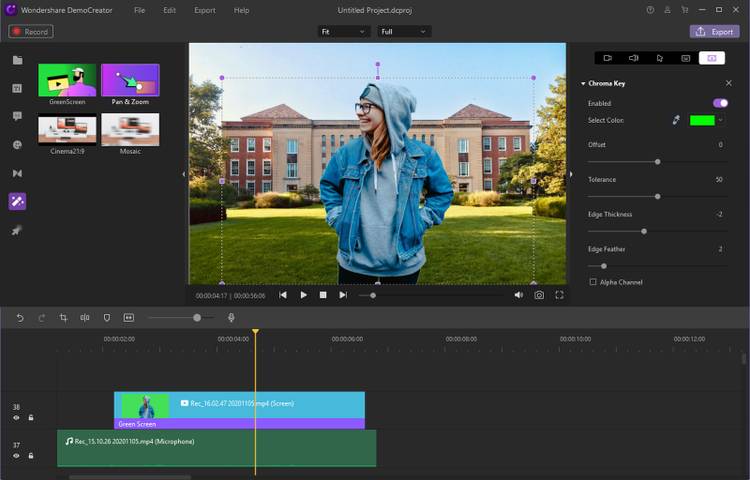
Task: Open the stickers sidebar icon
Action: pos(17,145)
